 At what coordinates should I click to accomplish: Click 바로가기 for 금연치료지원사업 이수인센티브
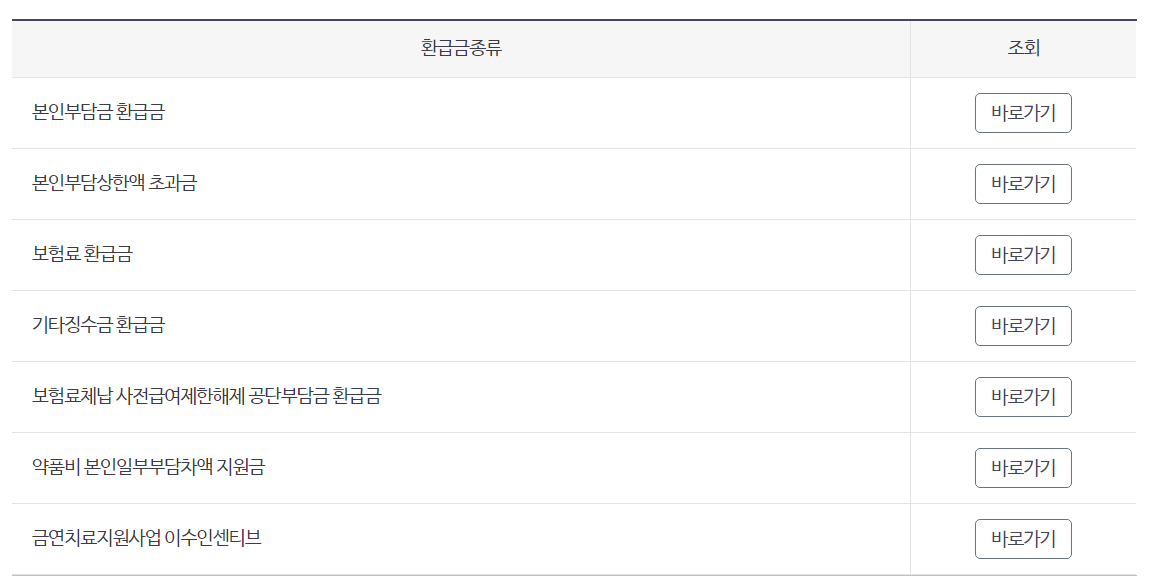point(1022,538)
